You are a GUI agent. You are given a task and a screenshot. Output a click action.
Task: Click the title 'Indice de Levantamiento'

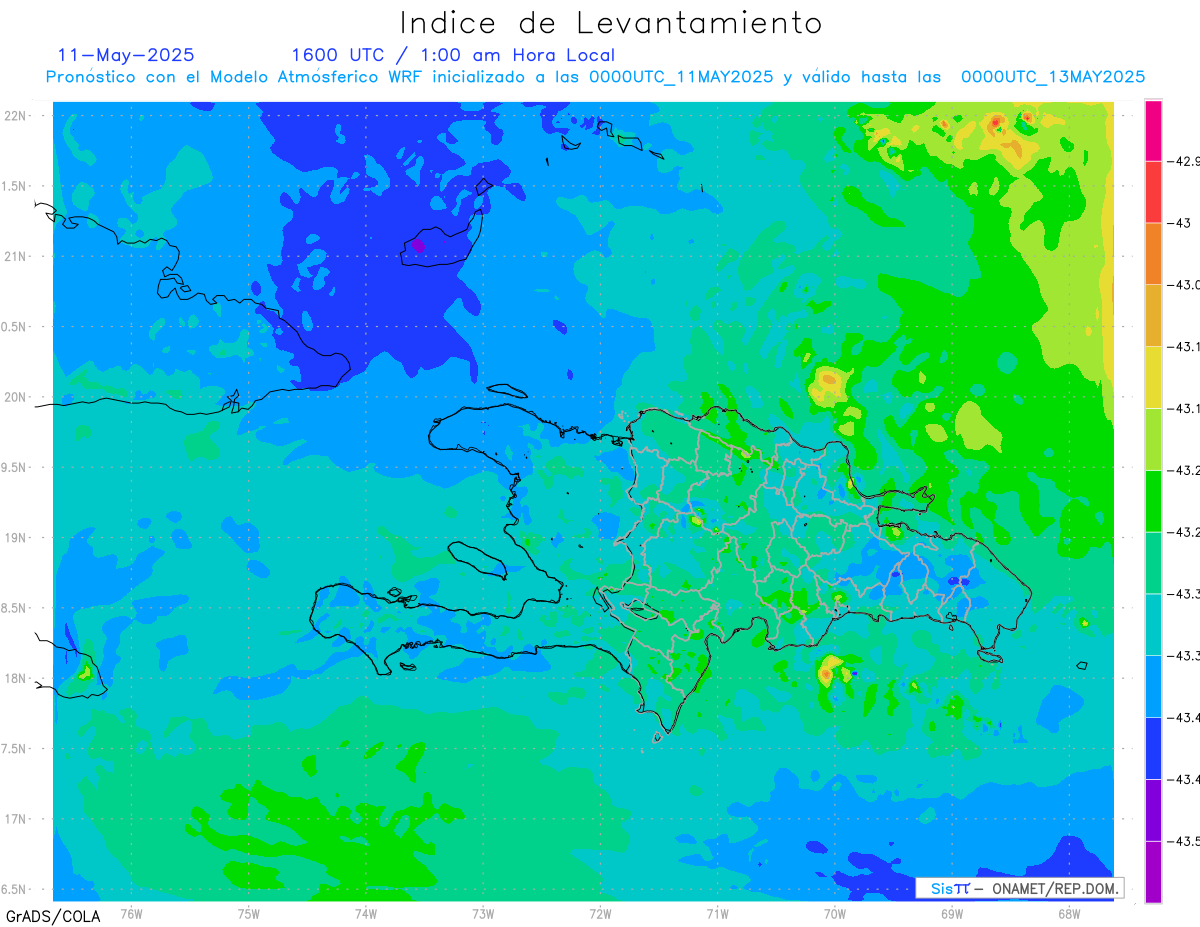611,22
